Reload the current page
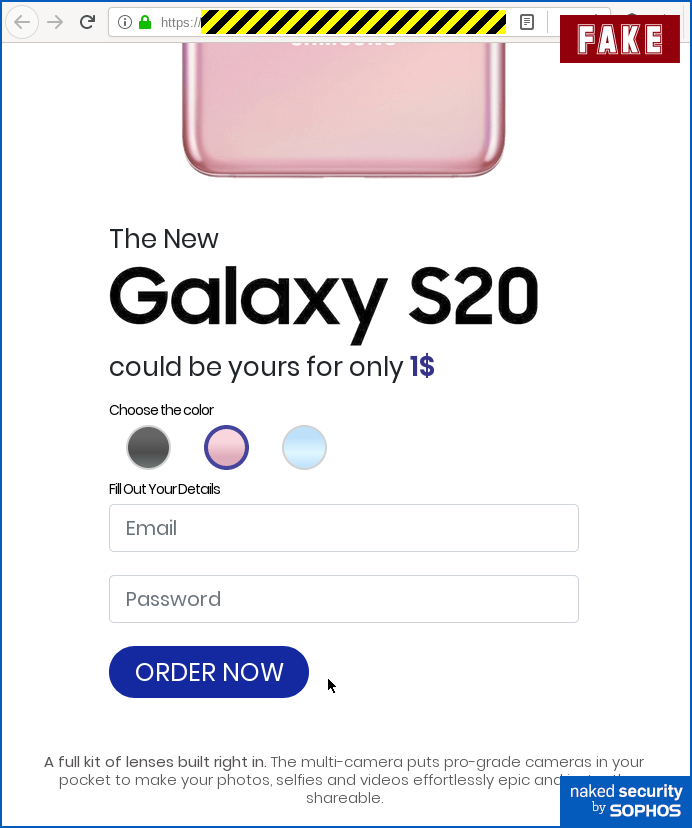Viewport: 692px width, 828px height. point(87,22)
